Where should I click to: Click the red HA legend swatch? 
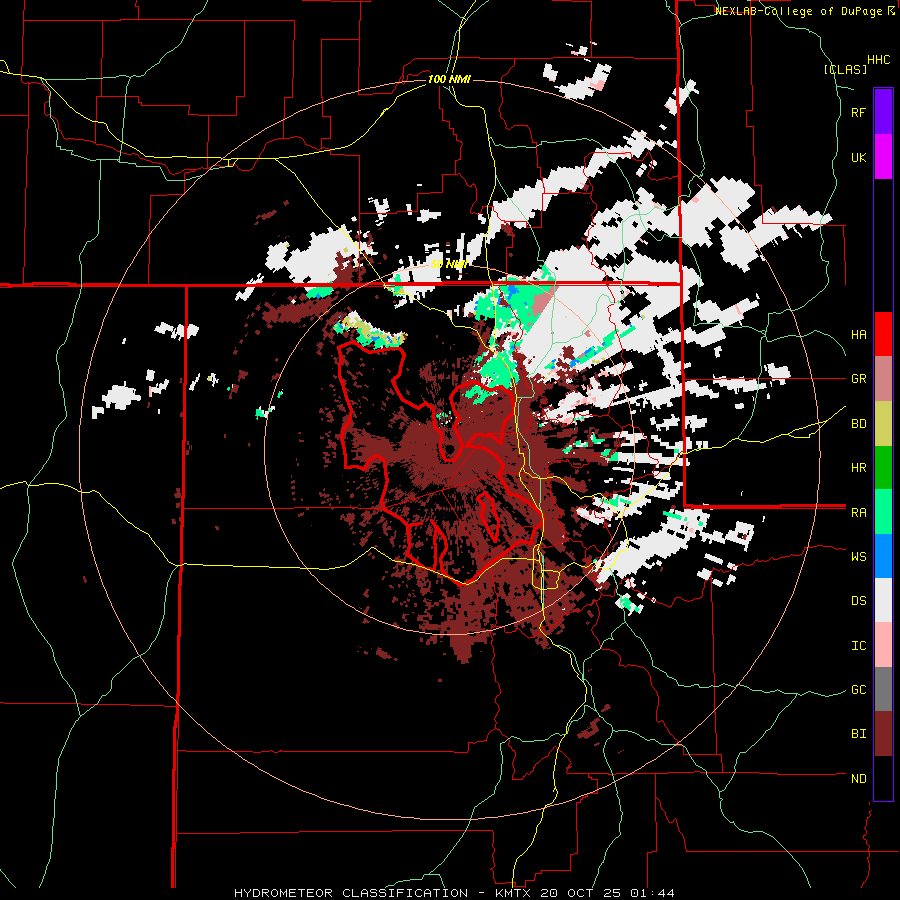coord(883,334)
